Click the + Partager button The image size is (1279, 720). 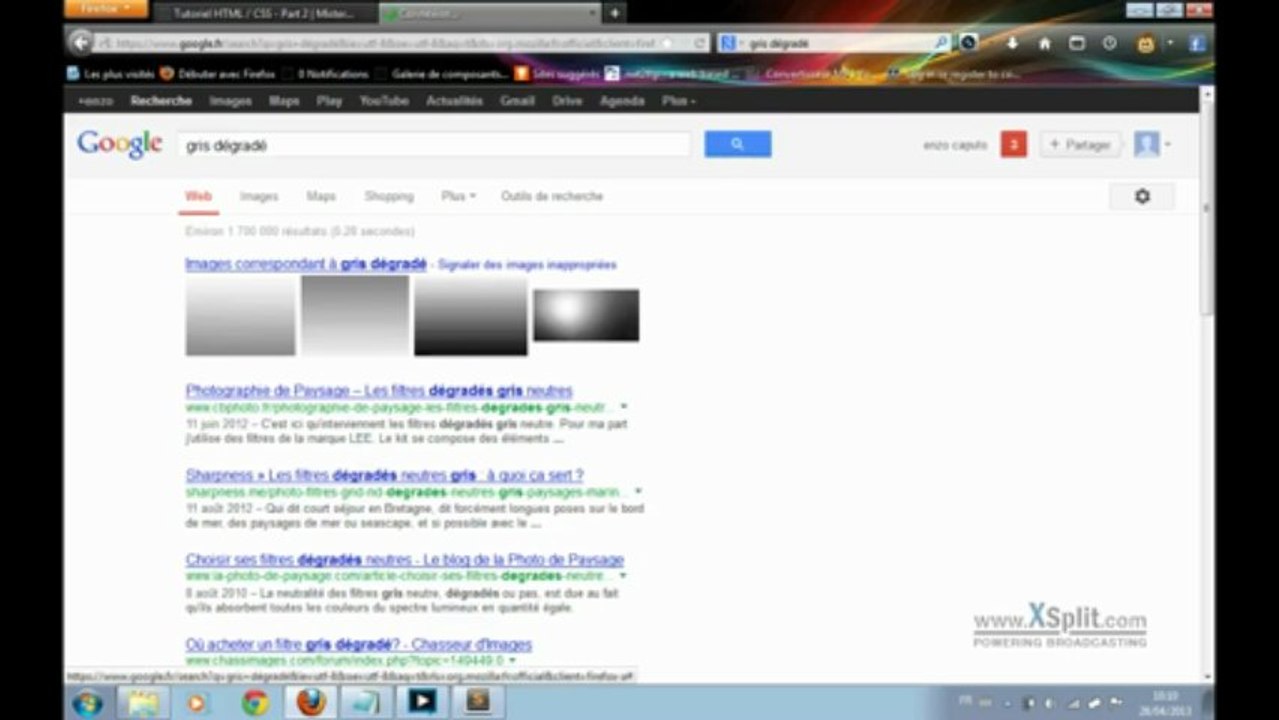(x=1080, y=145)
